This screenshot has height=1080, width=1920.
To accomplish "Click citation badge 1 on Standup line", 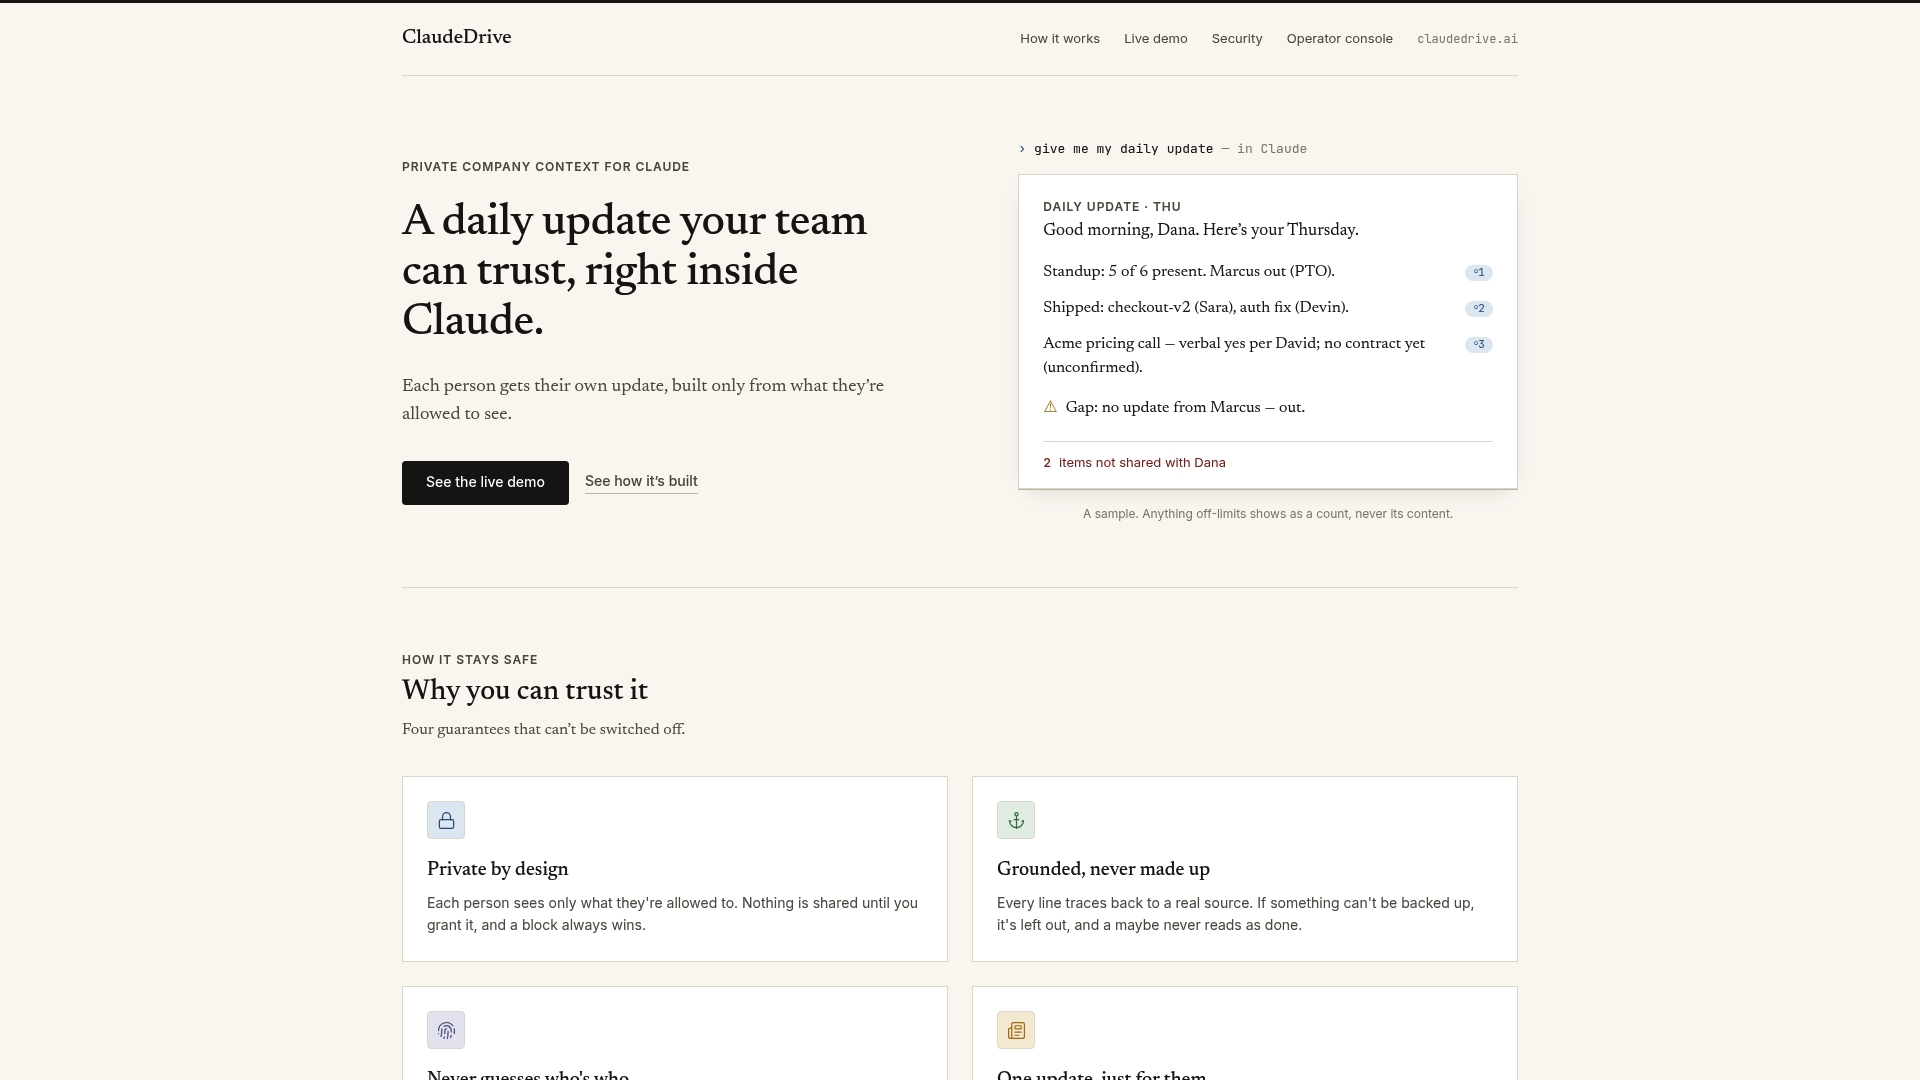I will (x=1479, y=273).
